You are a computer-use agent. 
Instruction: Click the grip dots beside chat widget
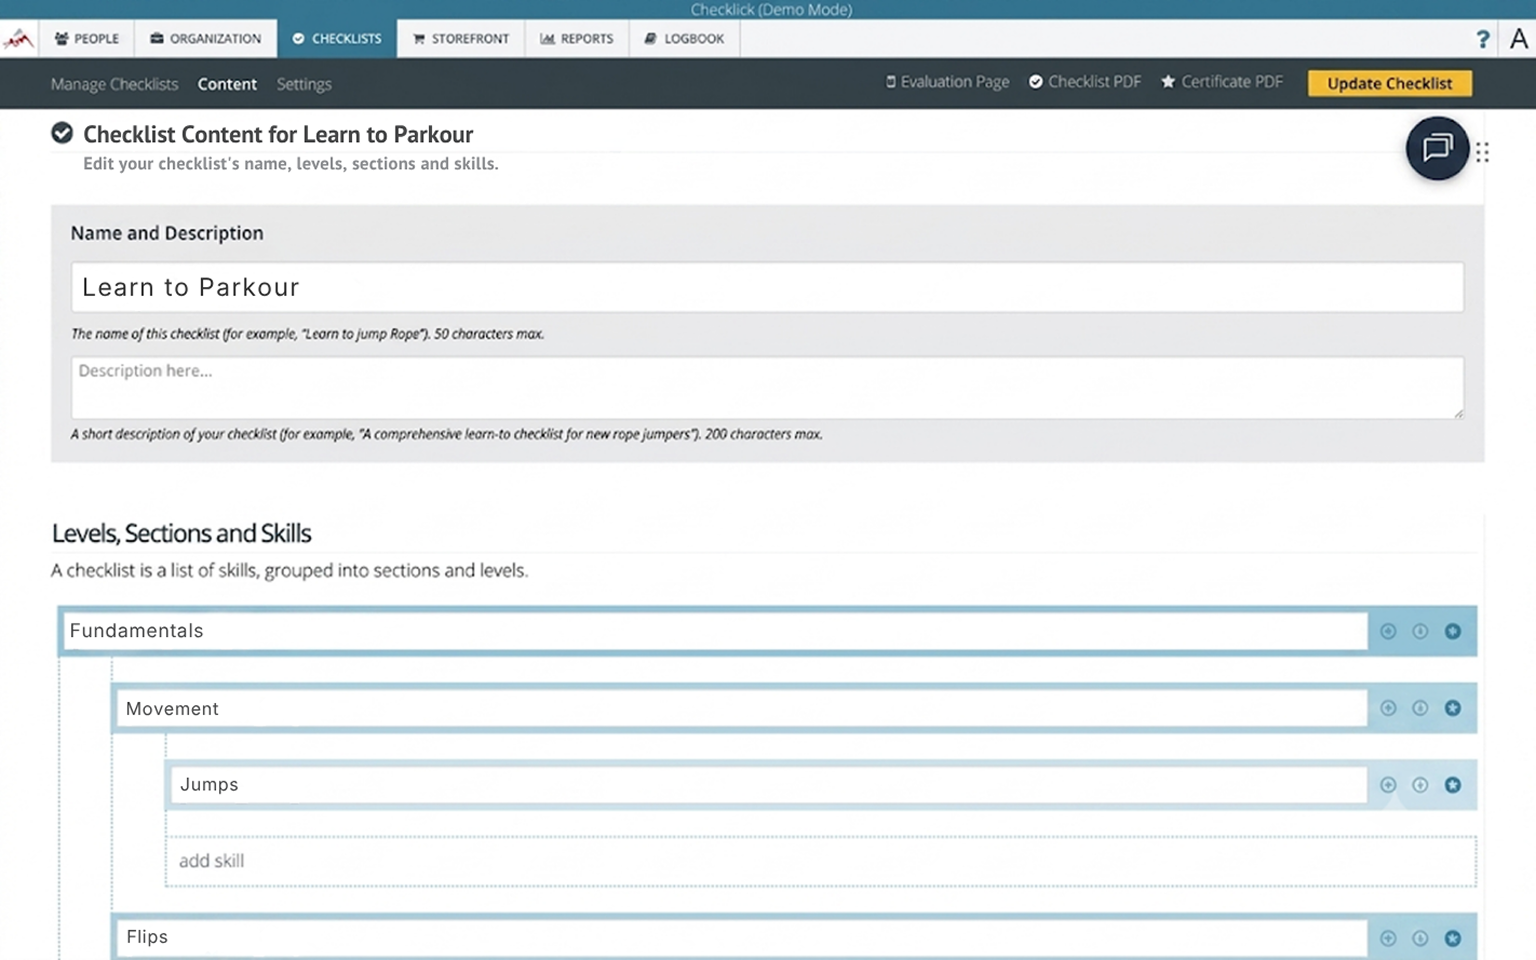(1482, 152)
